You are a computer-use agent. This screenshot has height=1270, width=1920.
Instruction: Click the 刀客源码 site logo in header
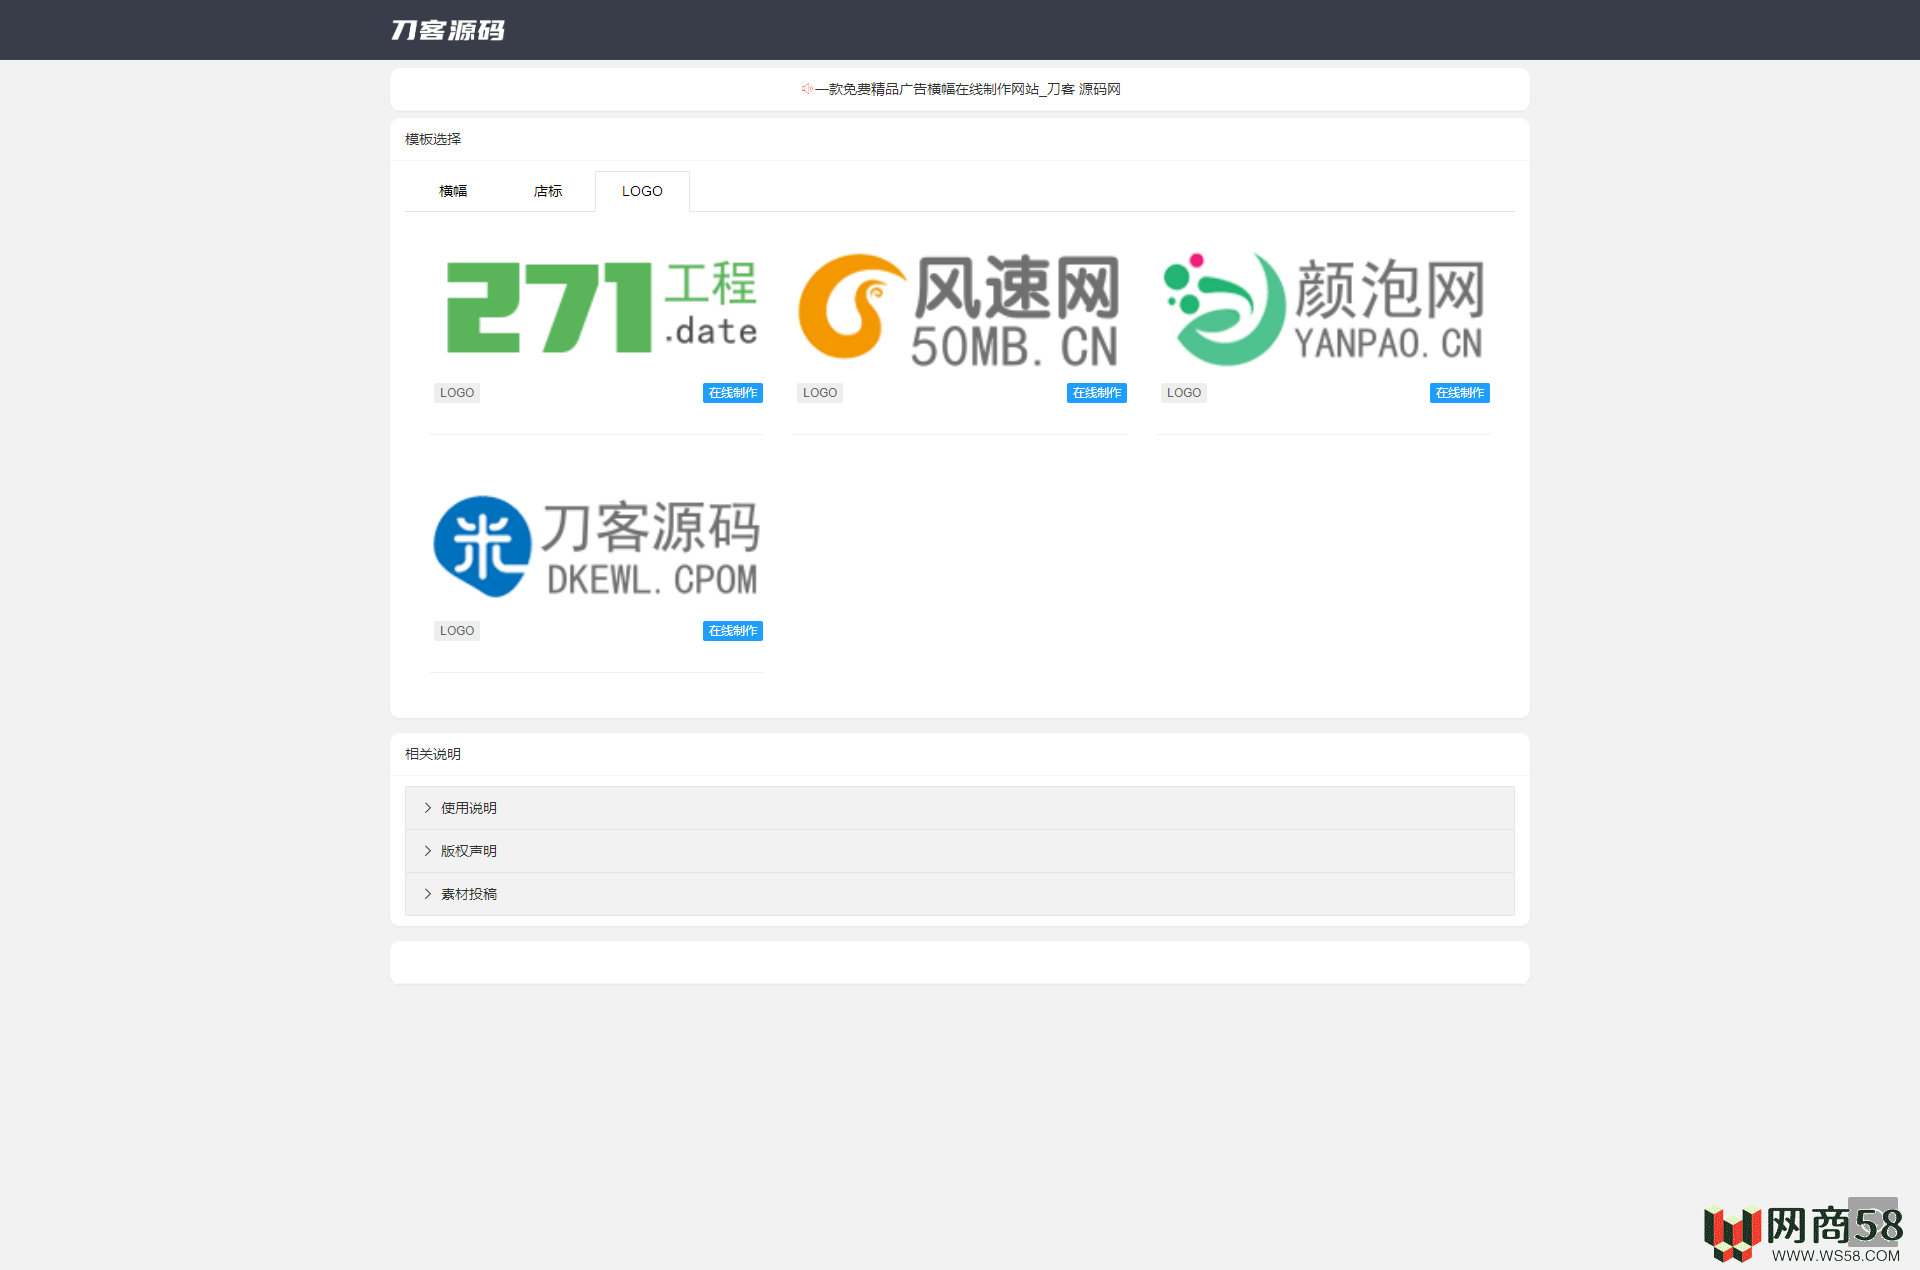(447, 30)
